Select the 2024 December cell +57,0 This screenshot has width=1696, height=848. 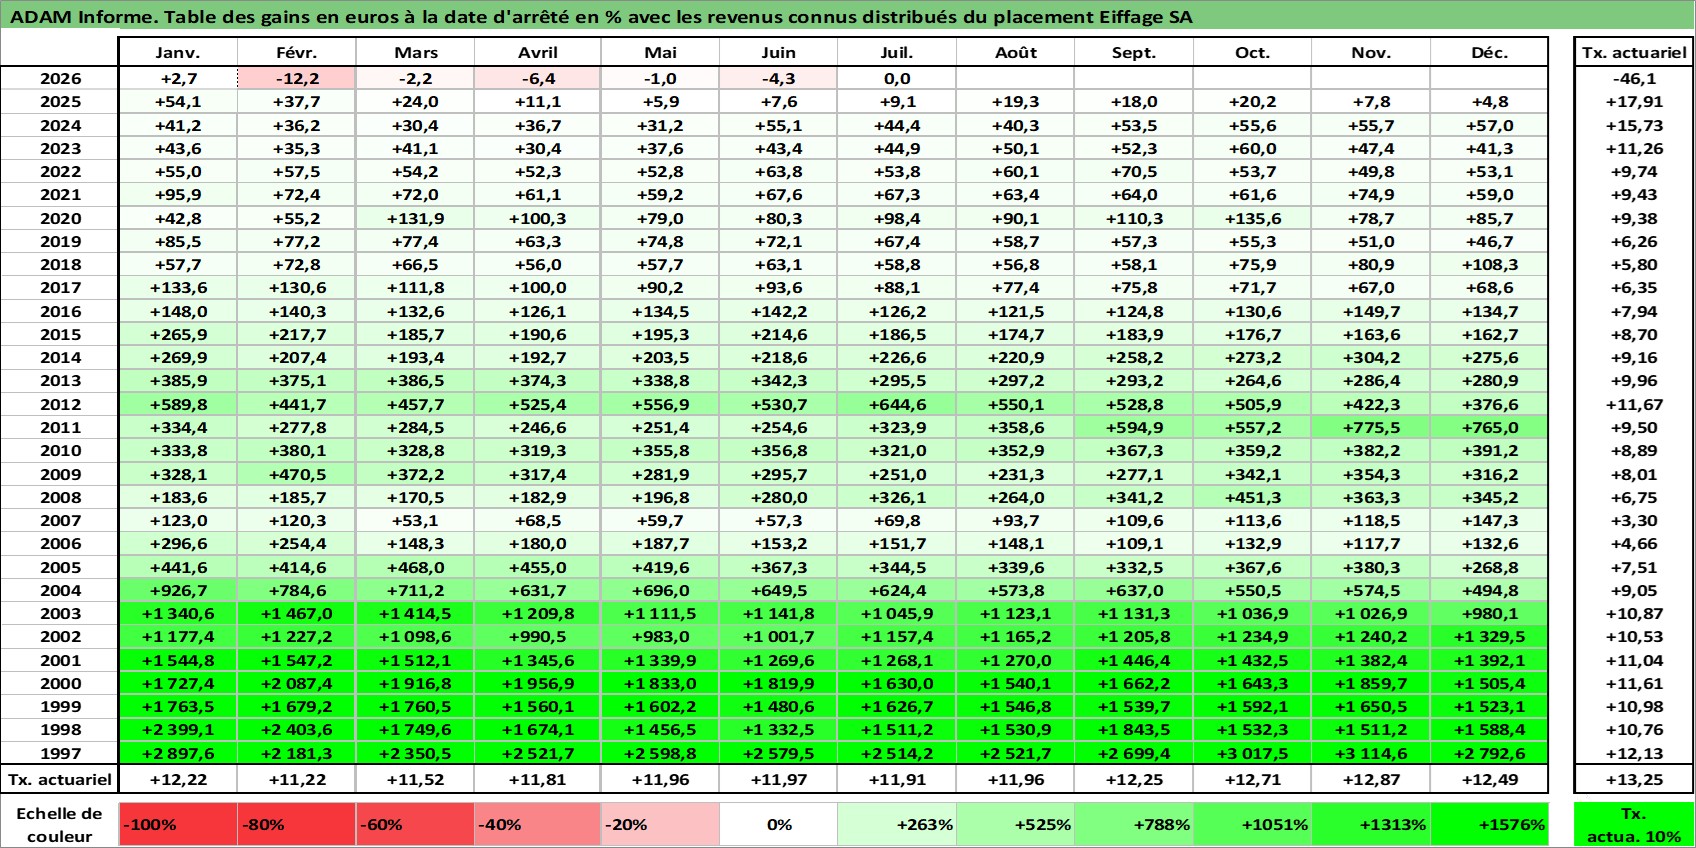click(1489, 125)
